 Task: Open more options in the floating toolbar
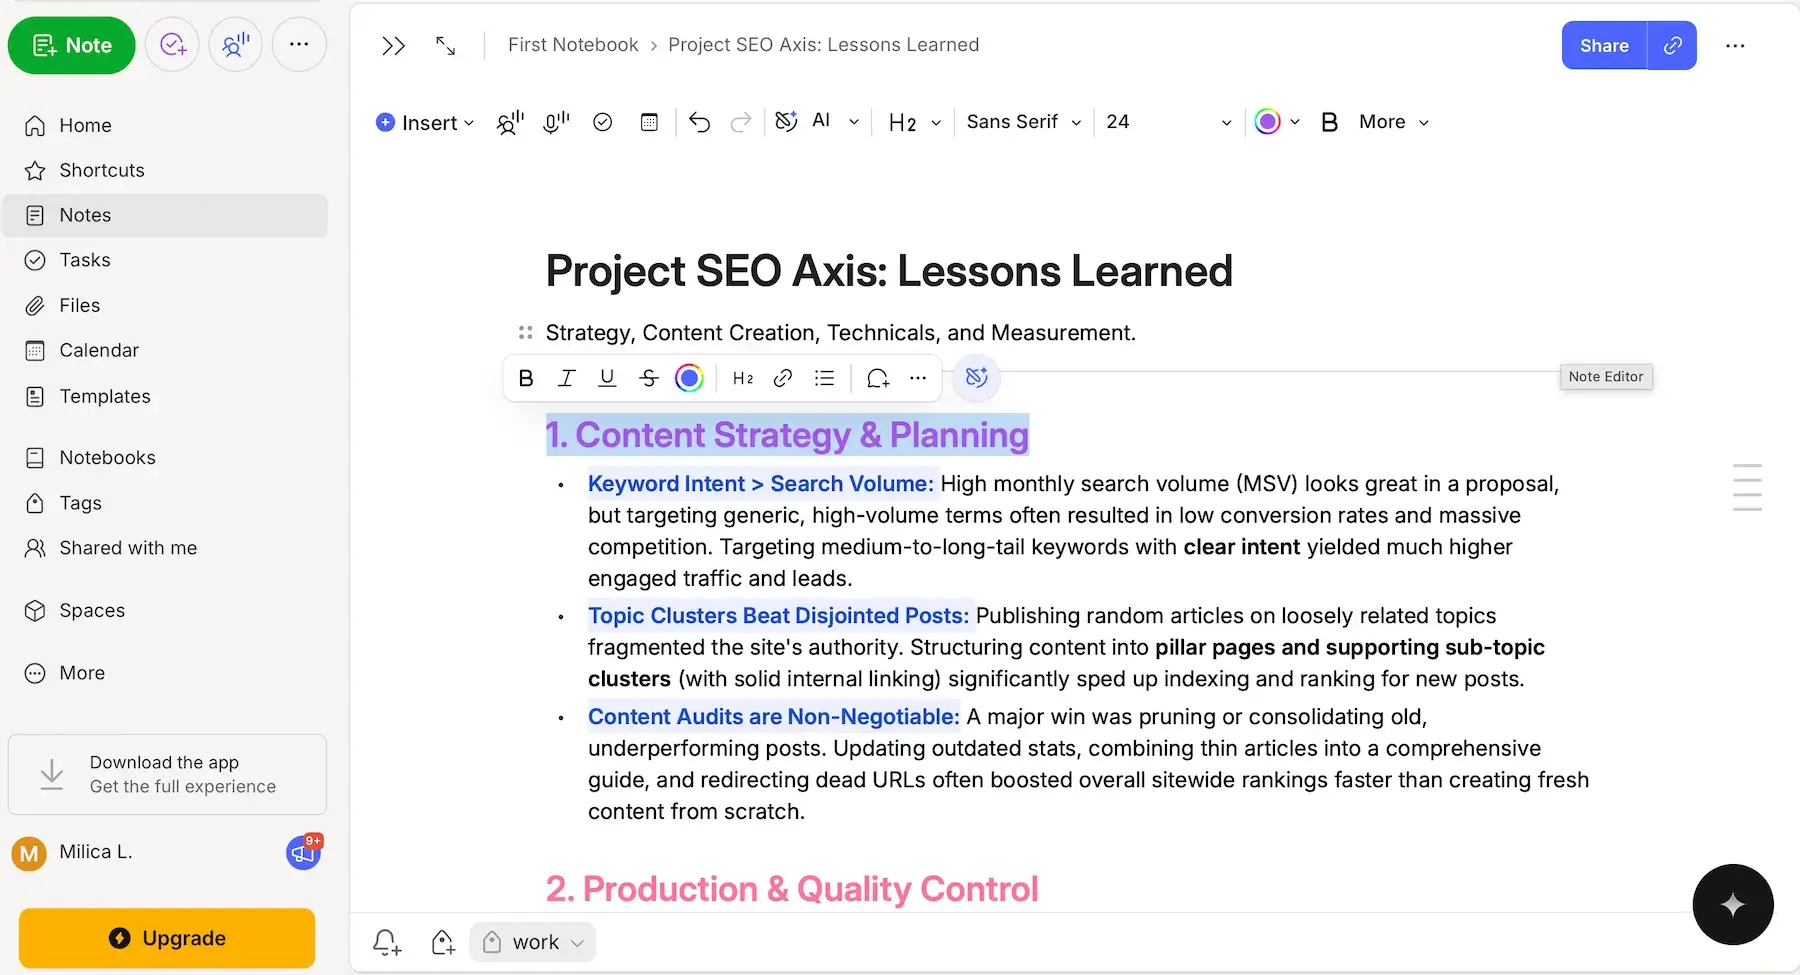pyautogui.click(x=918, y=378)
